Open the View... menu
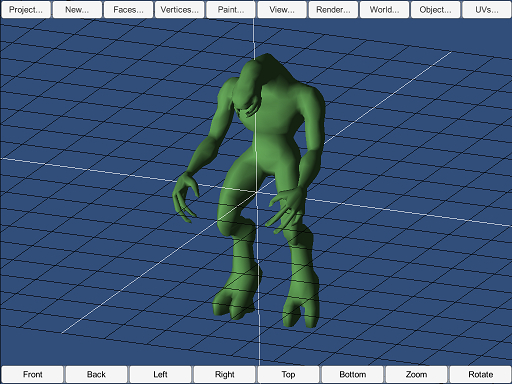 coord(282,10)
